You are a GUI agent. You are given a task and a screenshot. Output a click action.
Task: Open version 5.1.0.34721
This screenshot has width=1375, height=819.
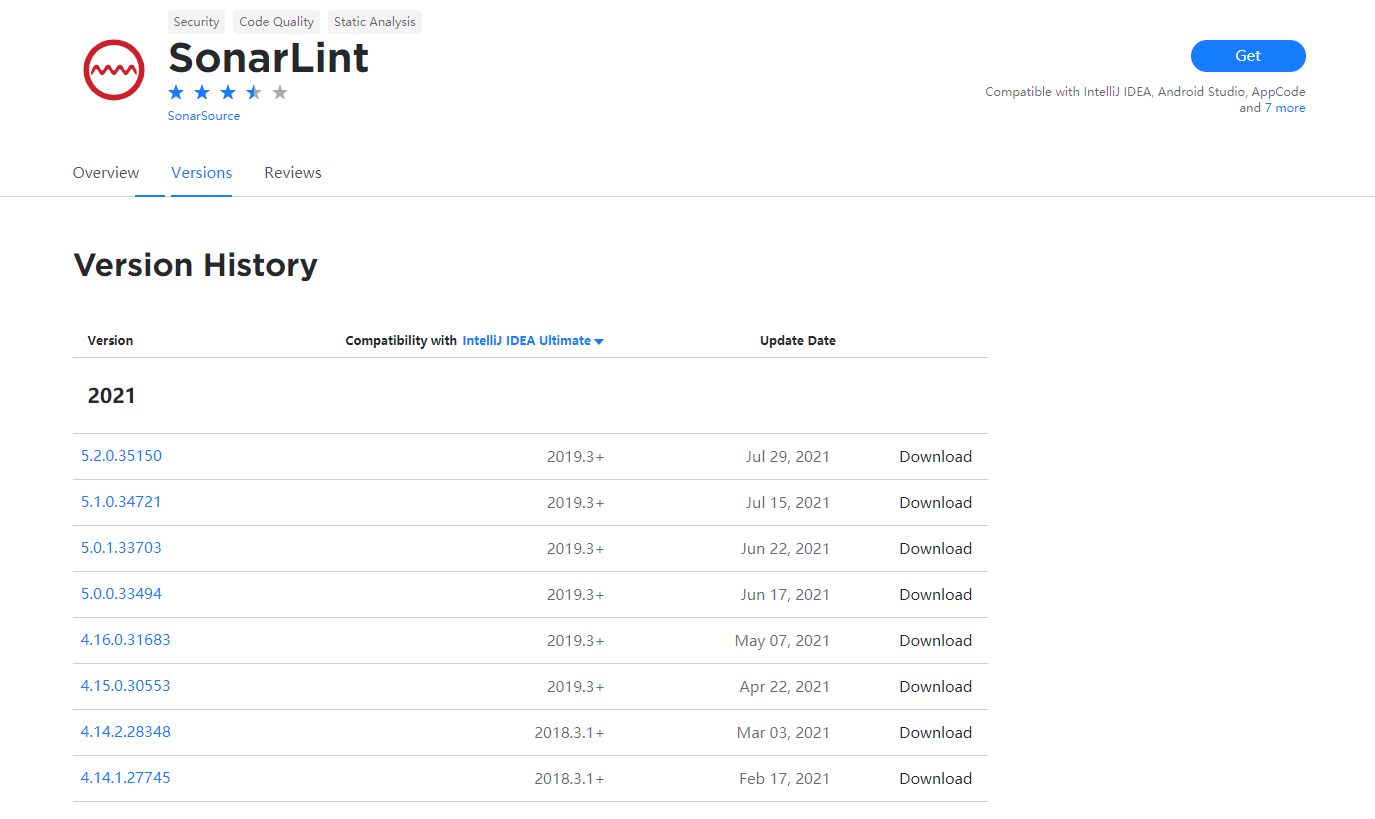pos(121,502)
